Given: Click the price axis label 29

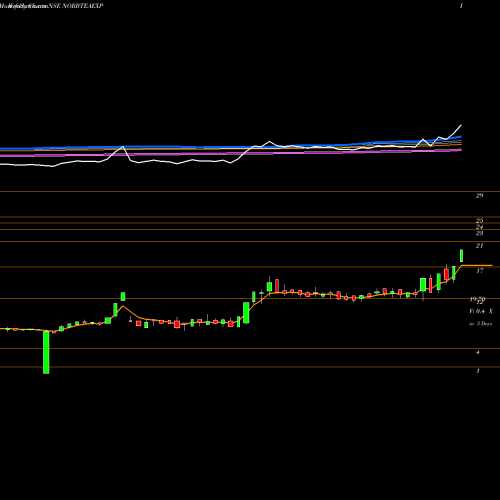Looking at the screenshot, I should (x=479, y=196).
